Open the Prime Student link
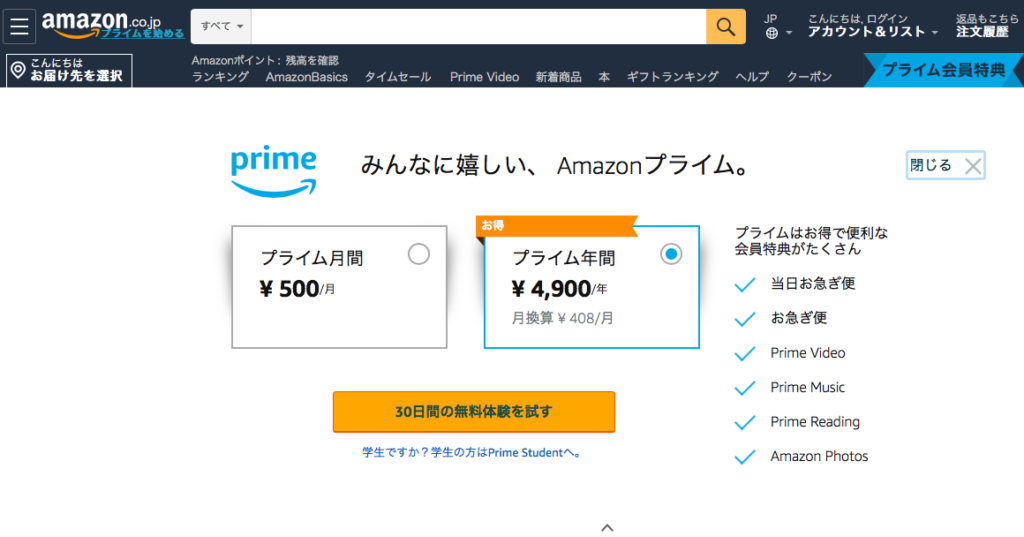Image resolution: width=1024 pixels, height=537 pixels. point(472,452)
